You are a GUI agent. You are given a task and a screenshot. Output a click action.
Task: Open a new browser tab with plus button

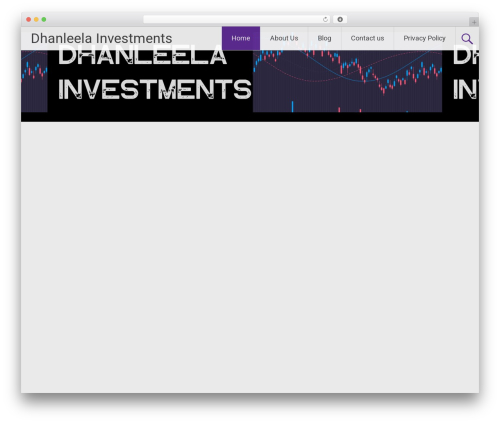[x=474, y=22]
